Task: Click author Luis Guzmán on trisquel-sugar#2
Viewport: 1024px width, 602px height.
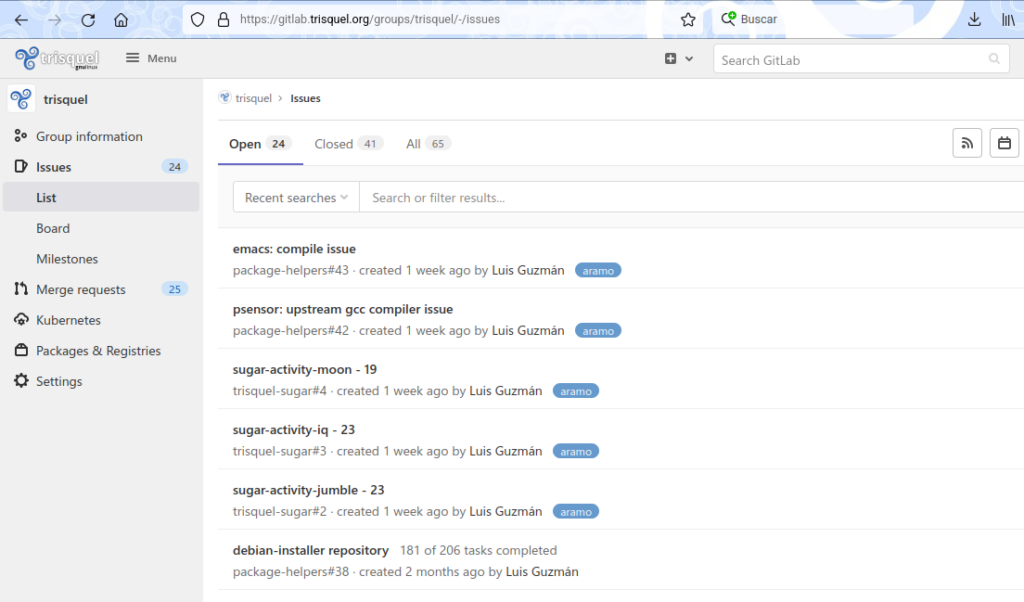Action: click(x=505, y=511)
